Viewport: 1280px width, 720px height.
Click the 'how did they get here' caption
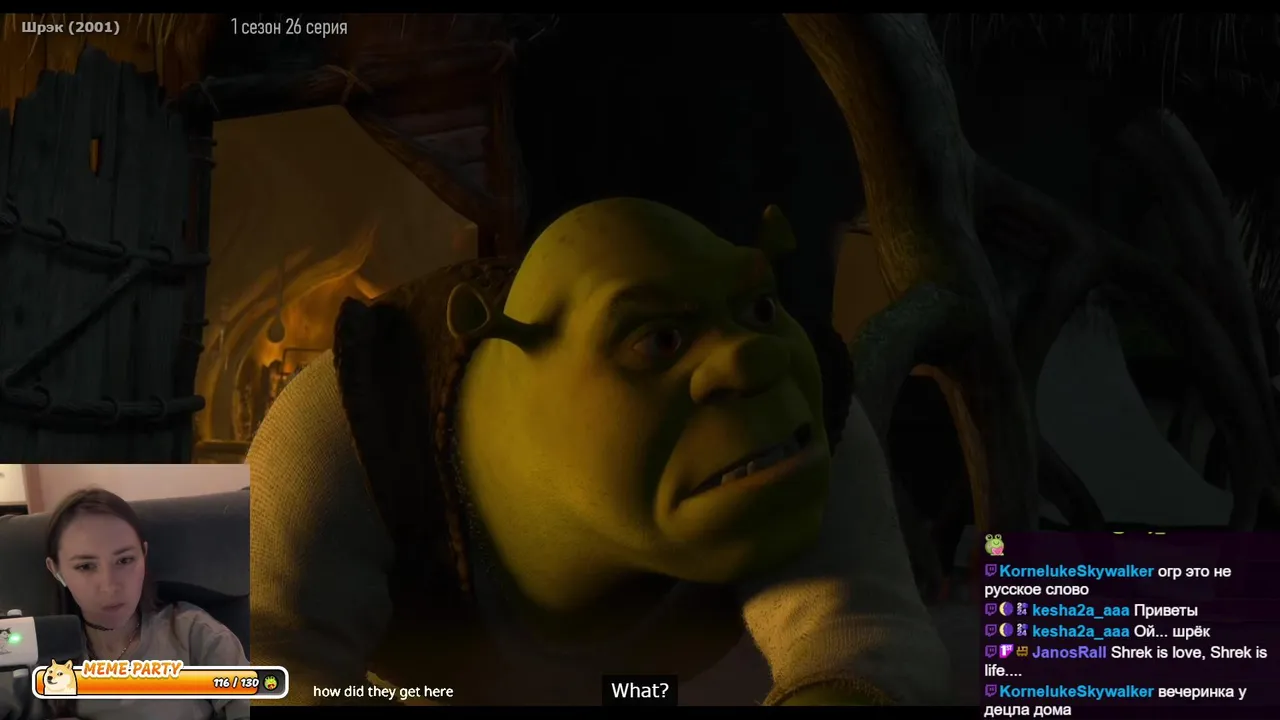pos(383,691)
